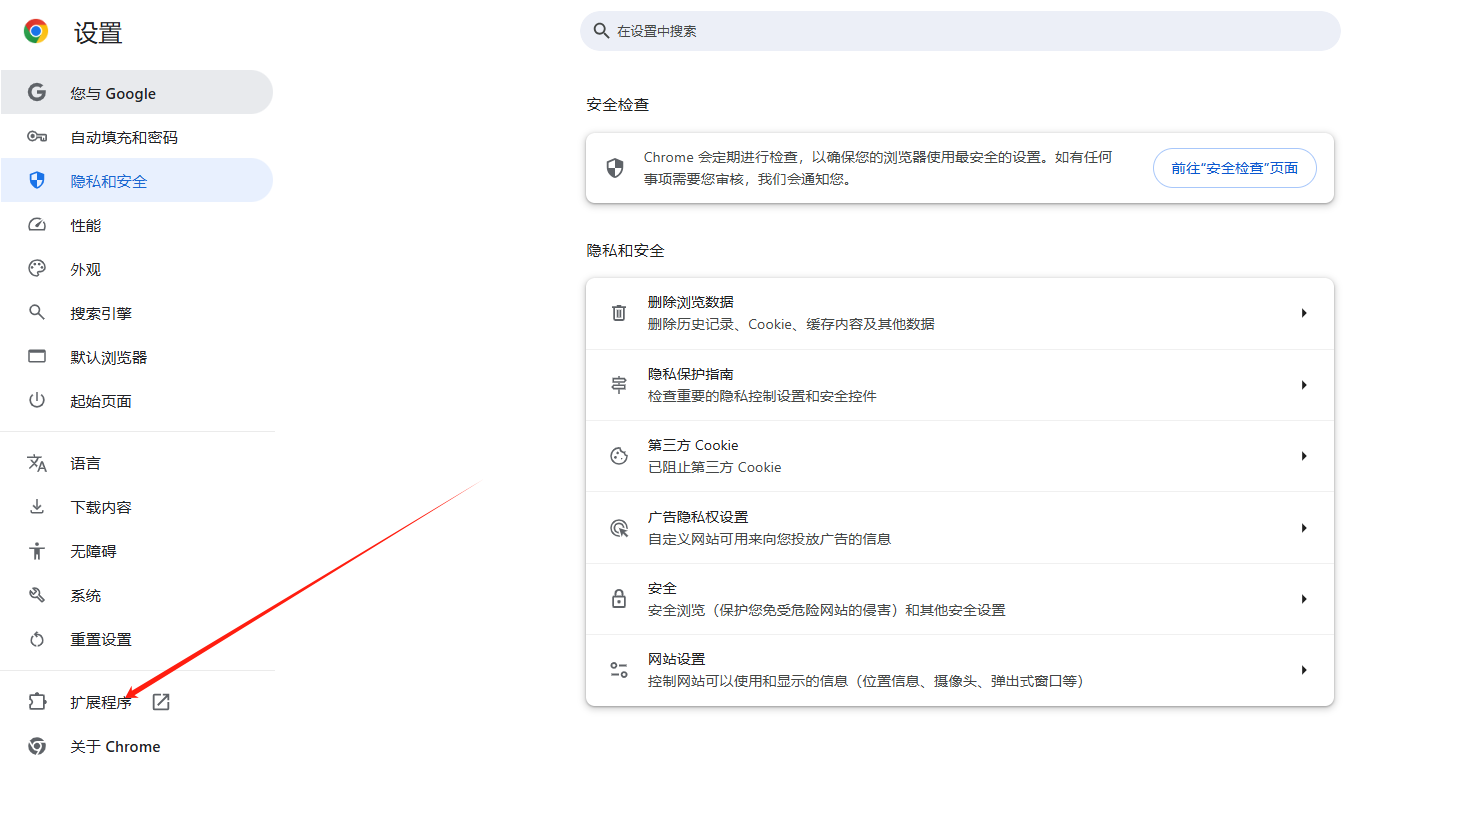Open the 自动填充和密码 menu item
This screenshot has width=1479, height=835.
(x=136, y=136)
